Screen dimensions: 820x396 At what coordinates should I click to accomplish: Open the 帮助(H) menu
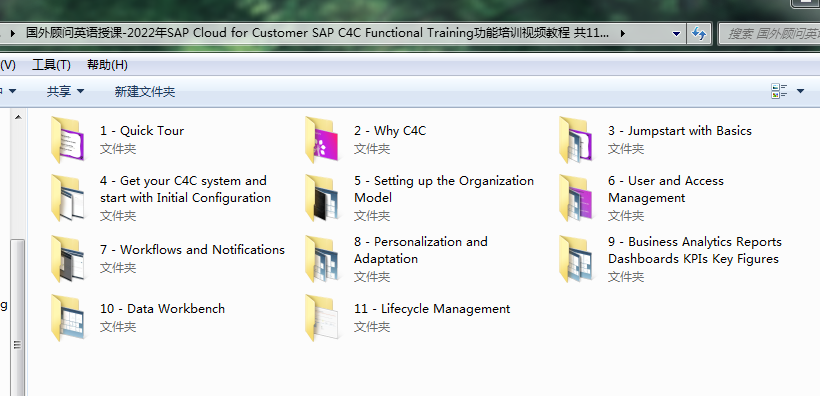pos(107,65)
